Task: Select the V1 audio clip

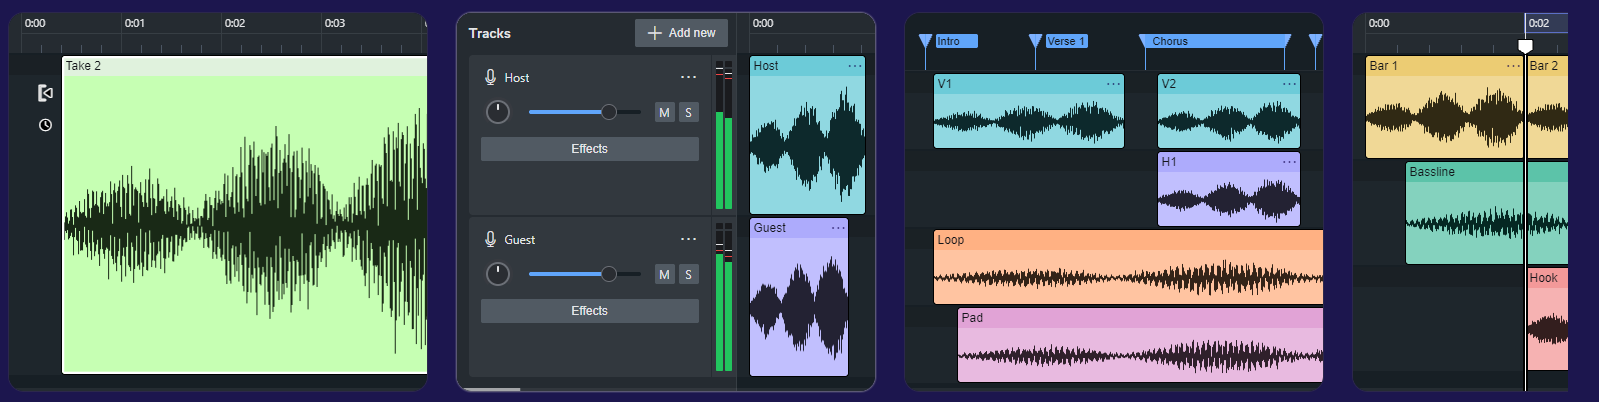Action: (1028, 111)
